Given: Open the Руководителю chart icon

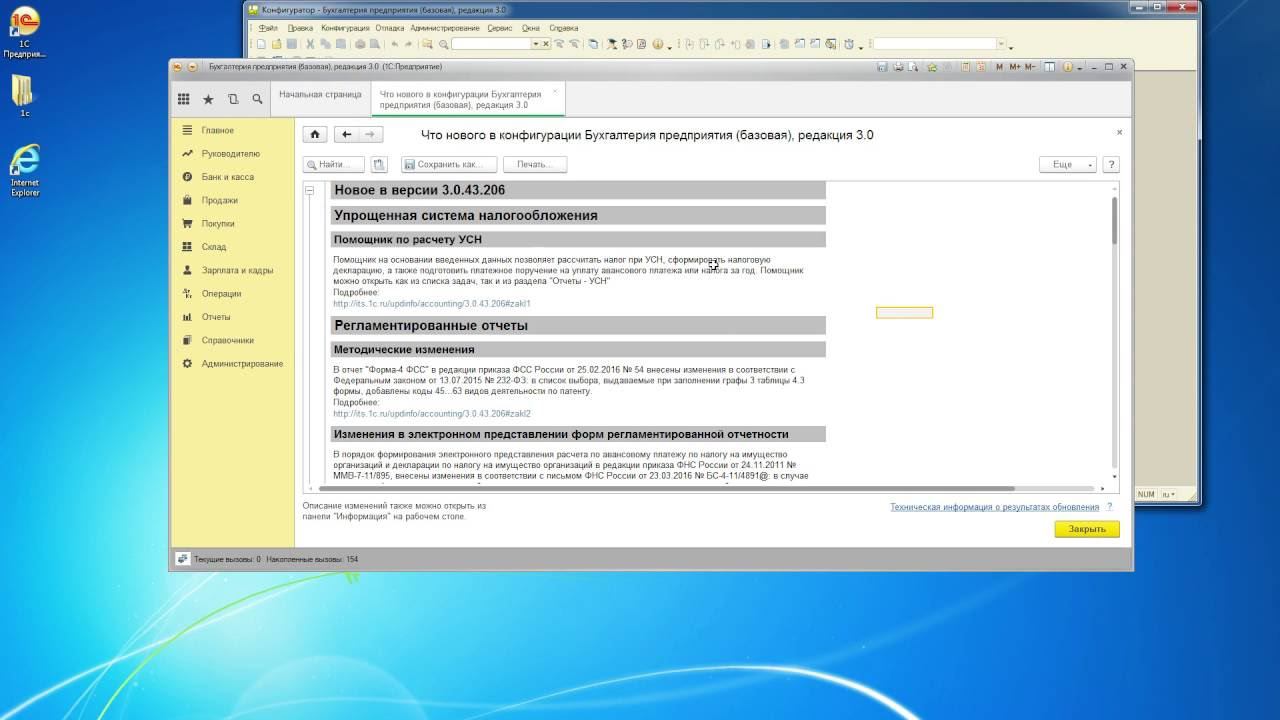Looking at the screenshot, I should 187,154.
